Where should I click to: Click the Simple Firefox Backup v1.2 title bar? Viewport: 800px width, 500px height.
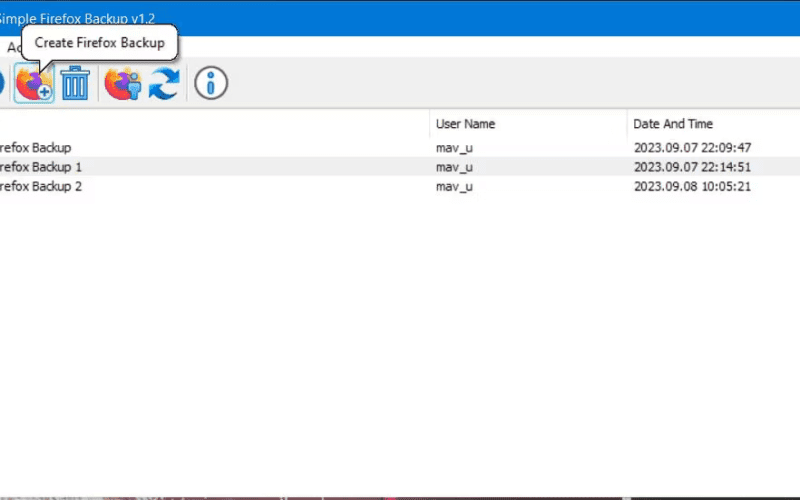[400, 18]
